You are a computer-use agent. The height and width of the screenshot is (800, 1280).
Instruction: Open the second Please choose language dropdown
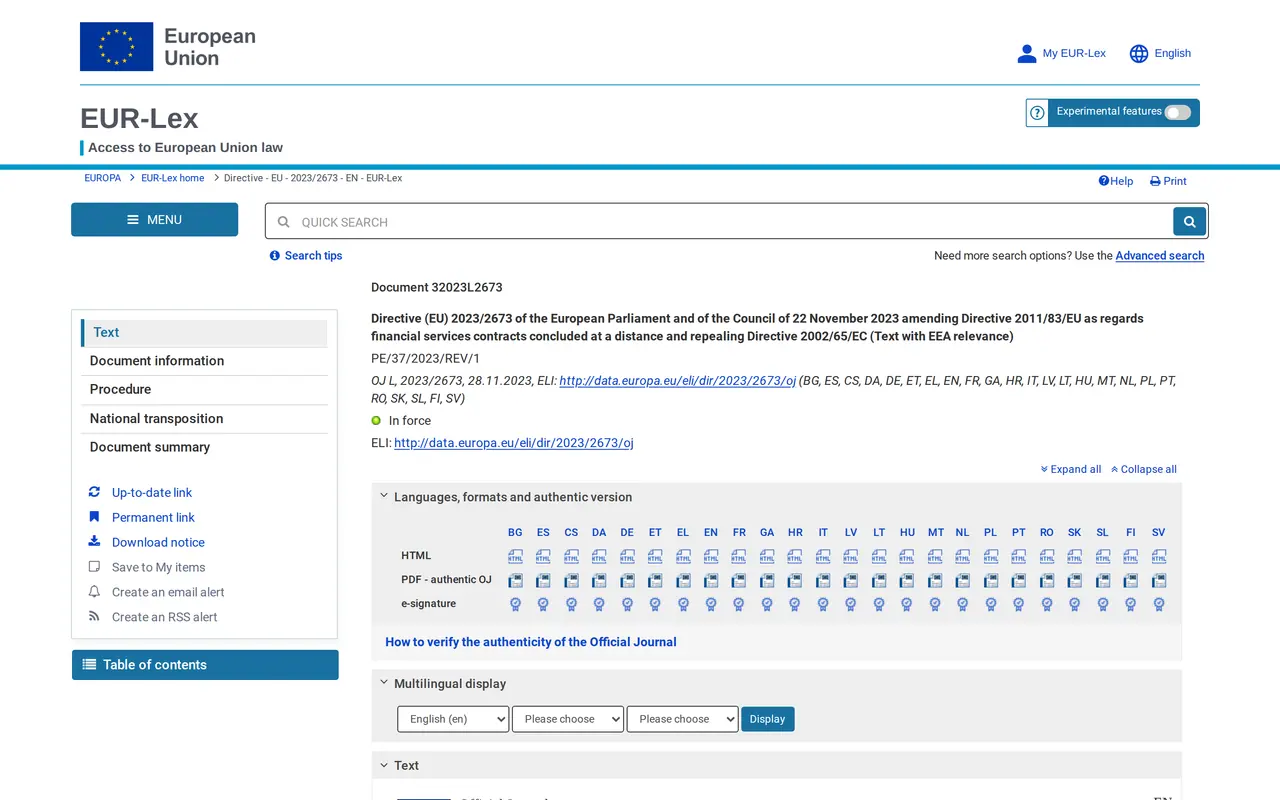(568, 719)
